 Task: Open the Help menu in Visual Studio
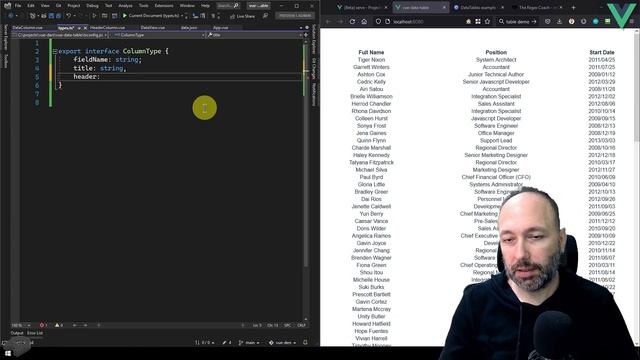click(205, 6)
